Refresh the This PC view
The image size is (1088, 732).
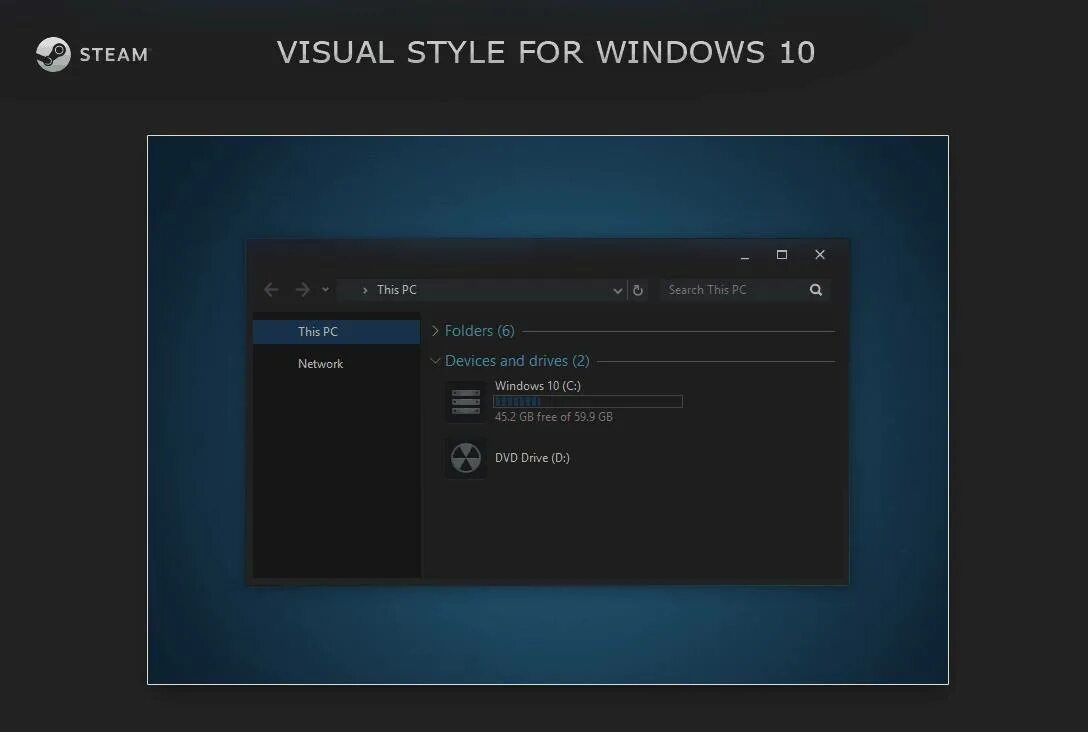point(638,290)
